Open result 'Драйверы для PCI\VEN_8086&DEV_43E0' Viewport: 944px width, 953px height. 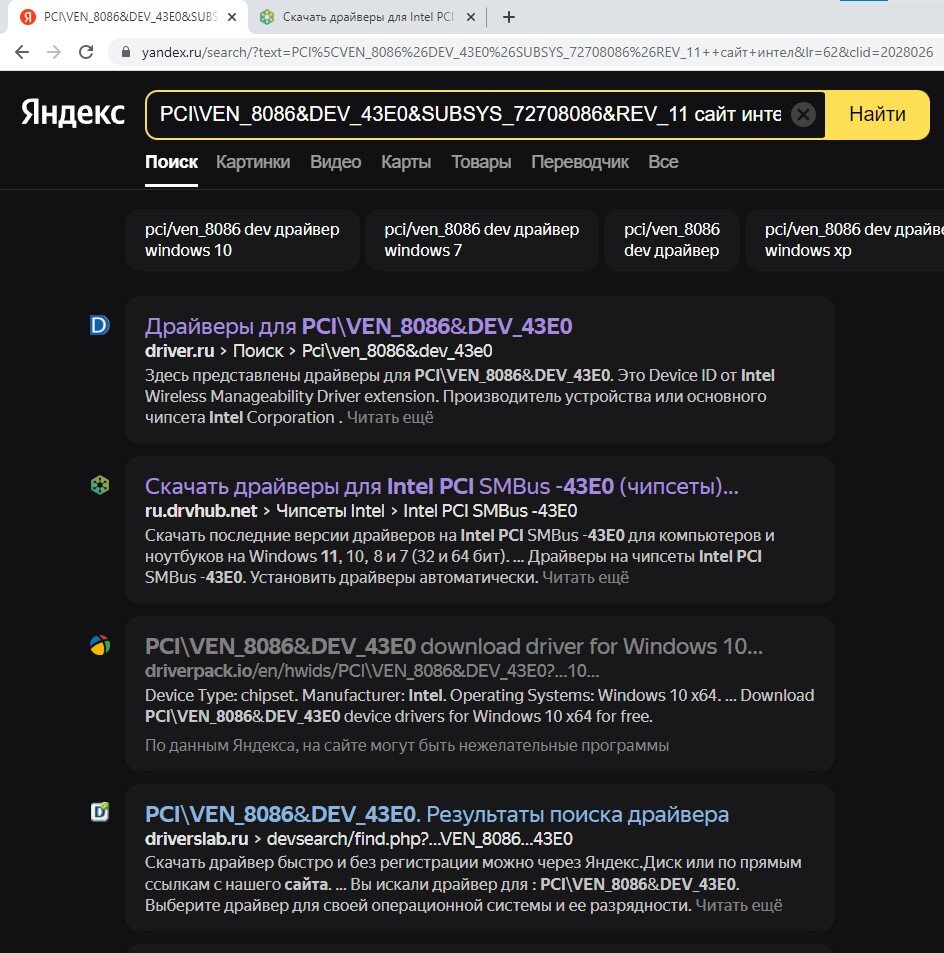(x=359, y=326)
